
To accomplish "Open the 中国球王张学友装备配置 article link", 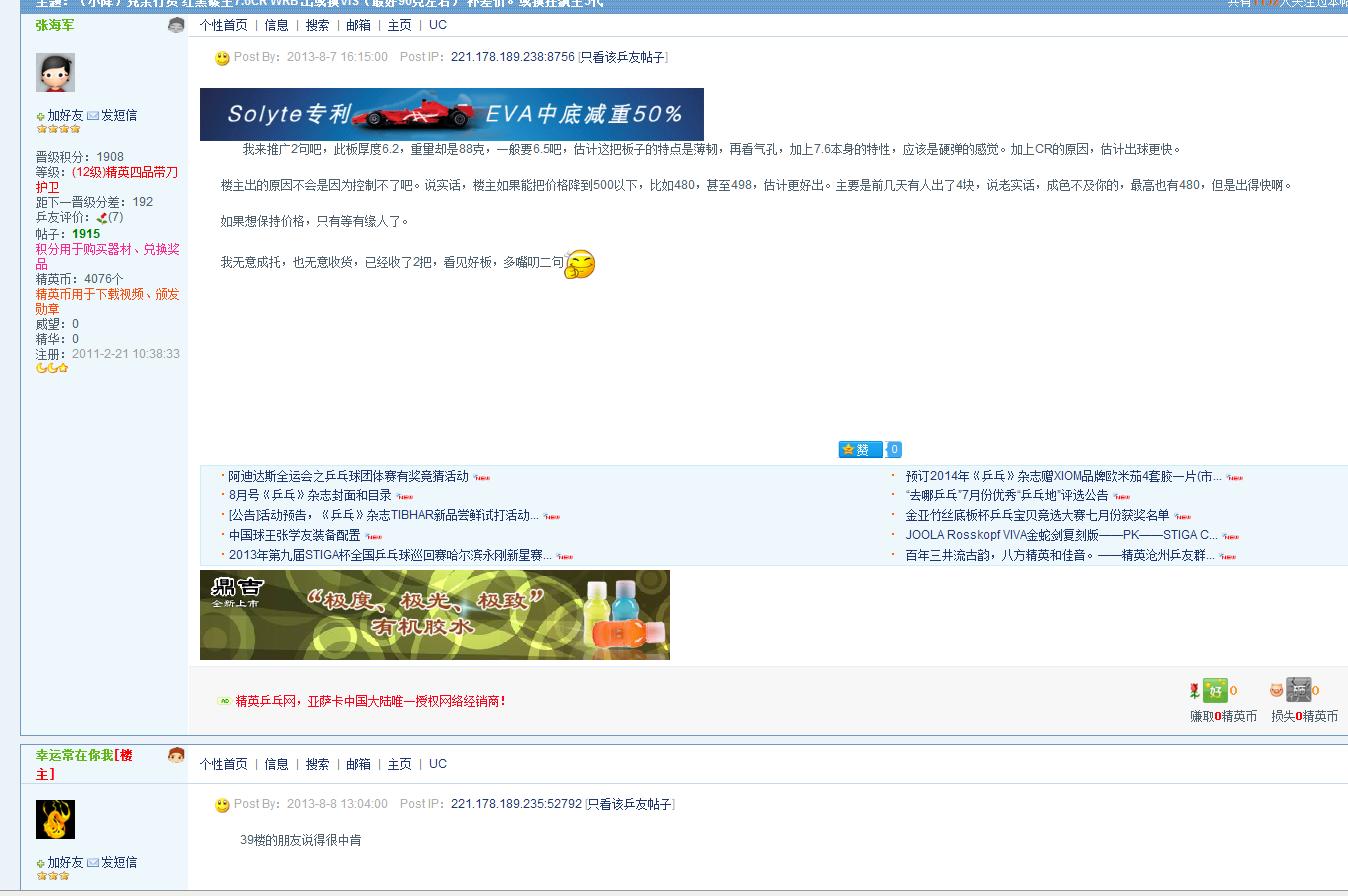I will click(x=296, y=534).
